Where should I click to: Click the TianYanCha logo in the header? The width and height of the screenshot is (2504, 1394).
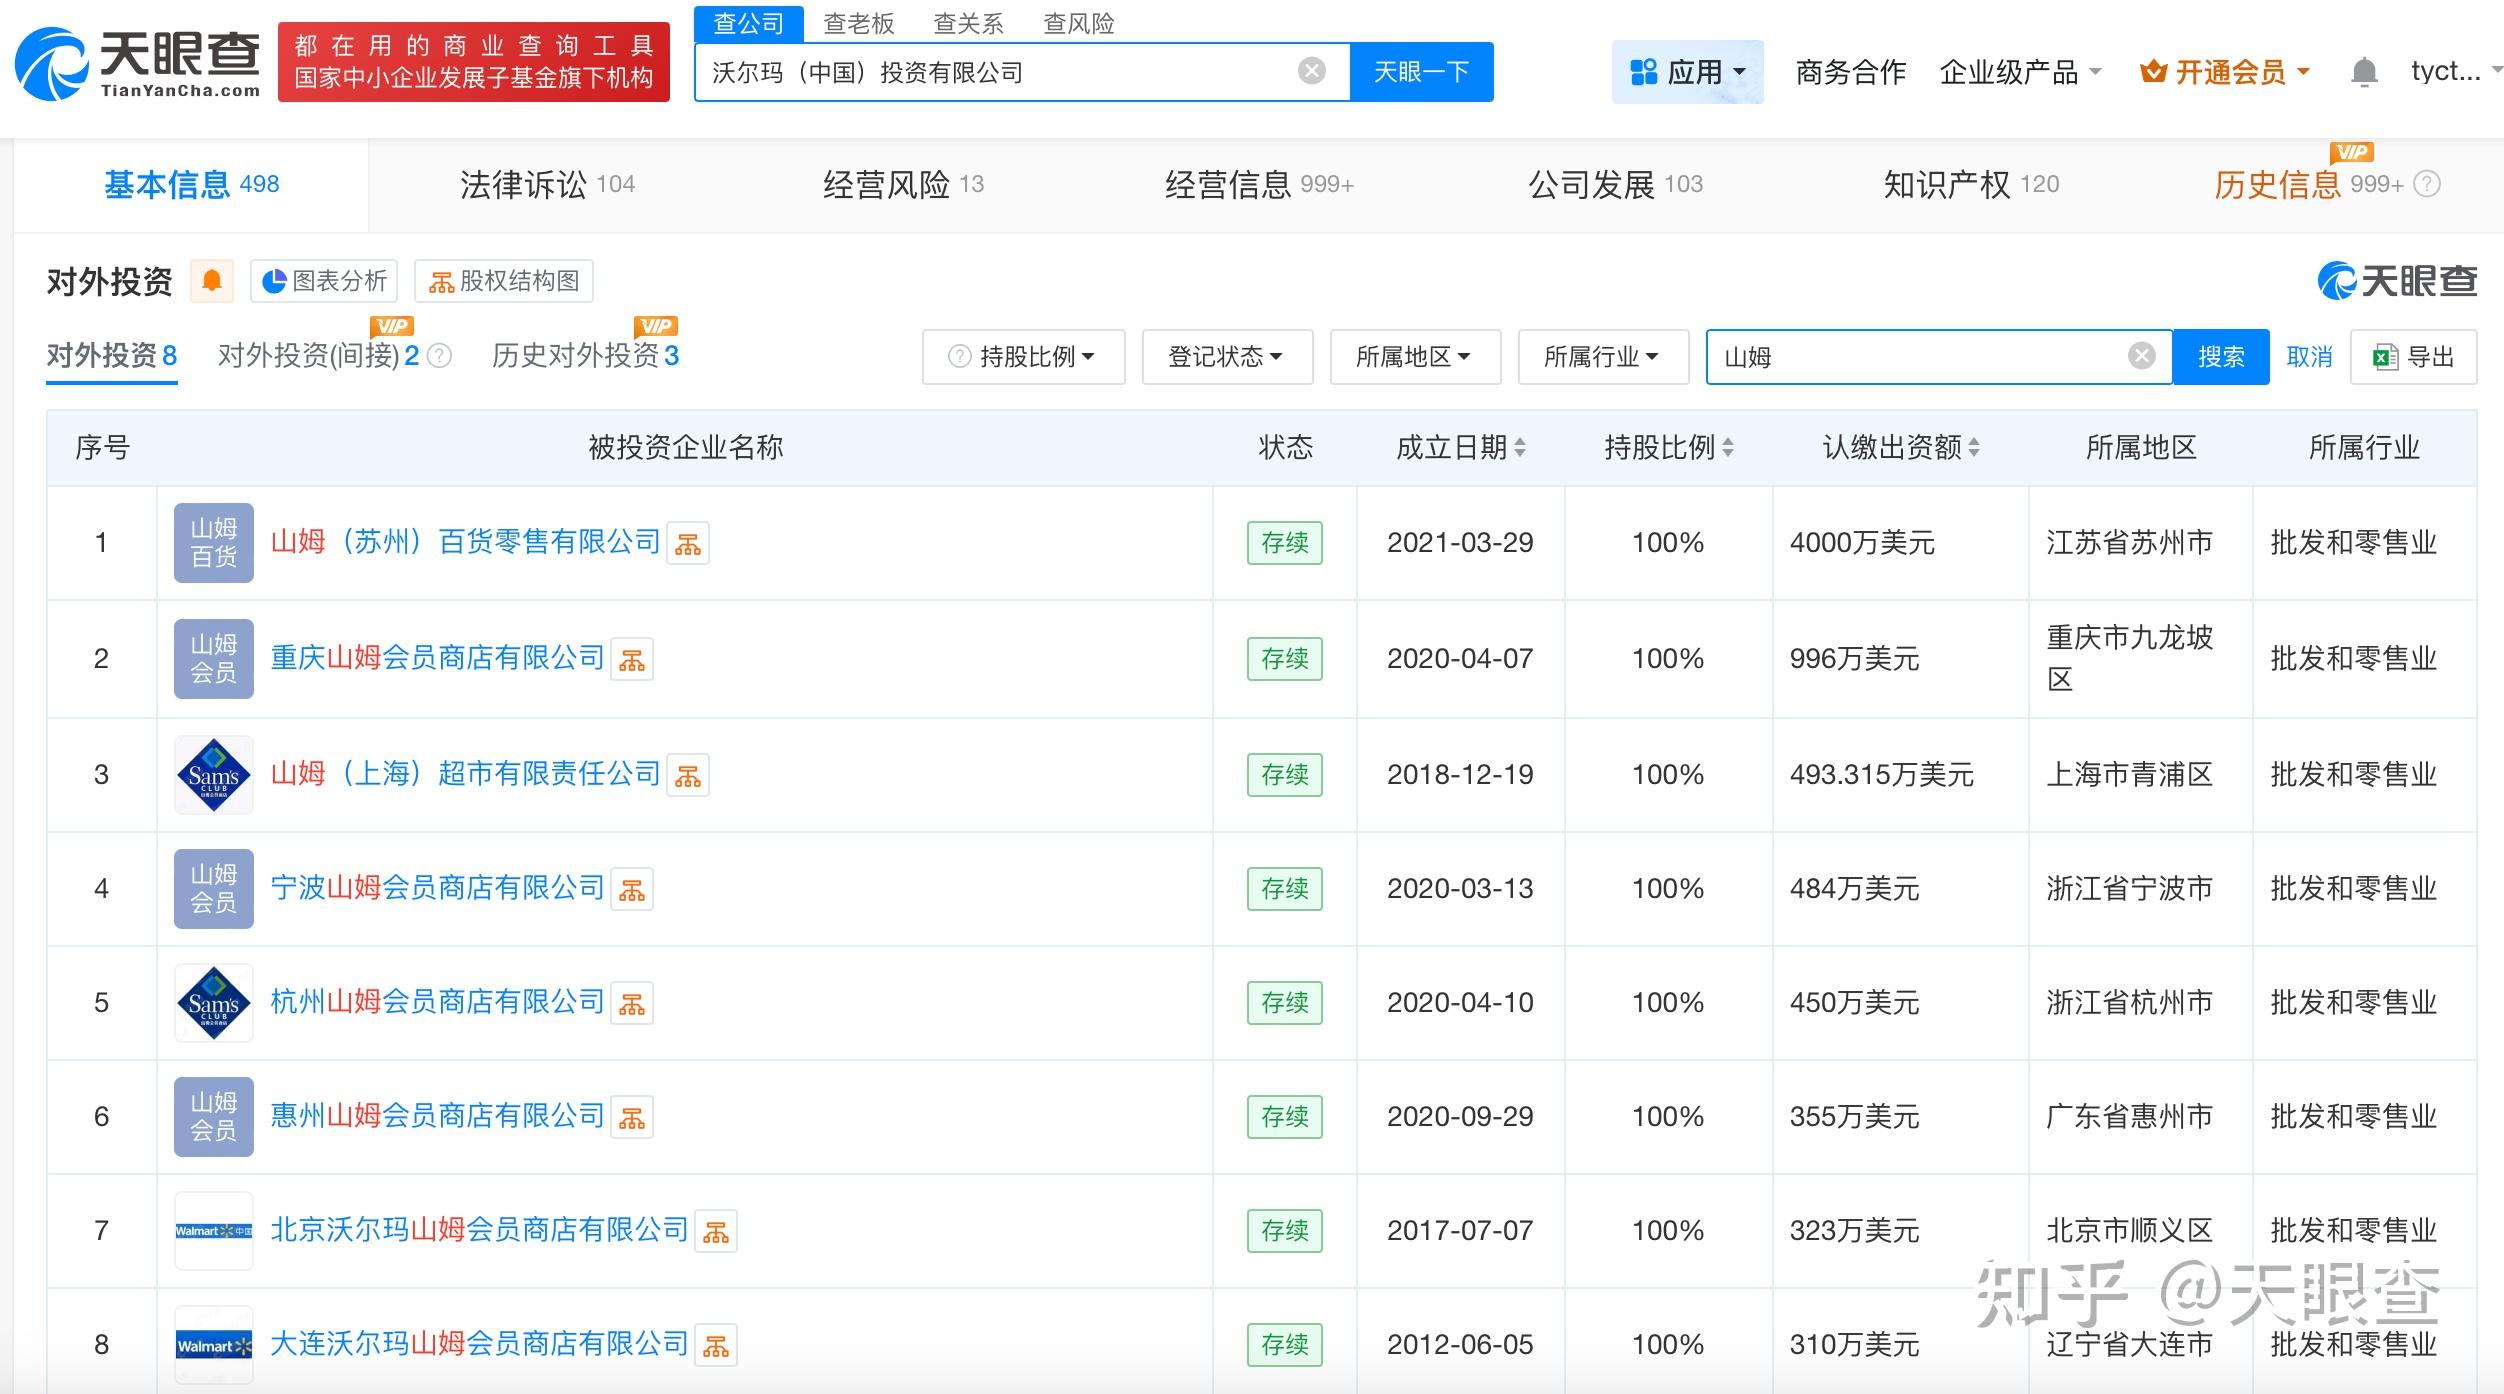(x=137, y=62)
